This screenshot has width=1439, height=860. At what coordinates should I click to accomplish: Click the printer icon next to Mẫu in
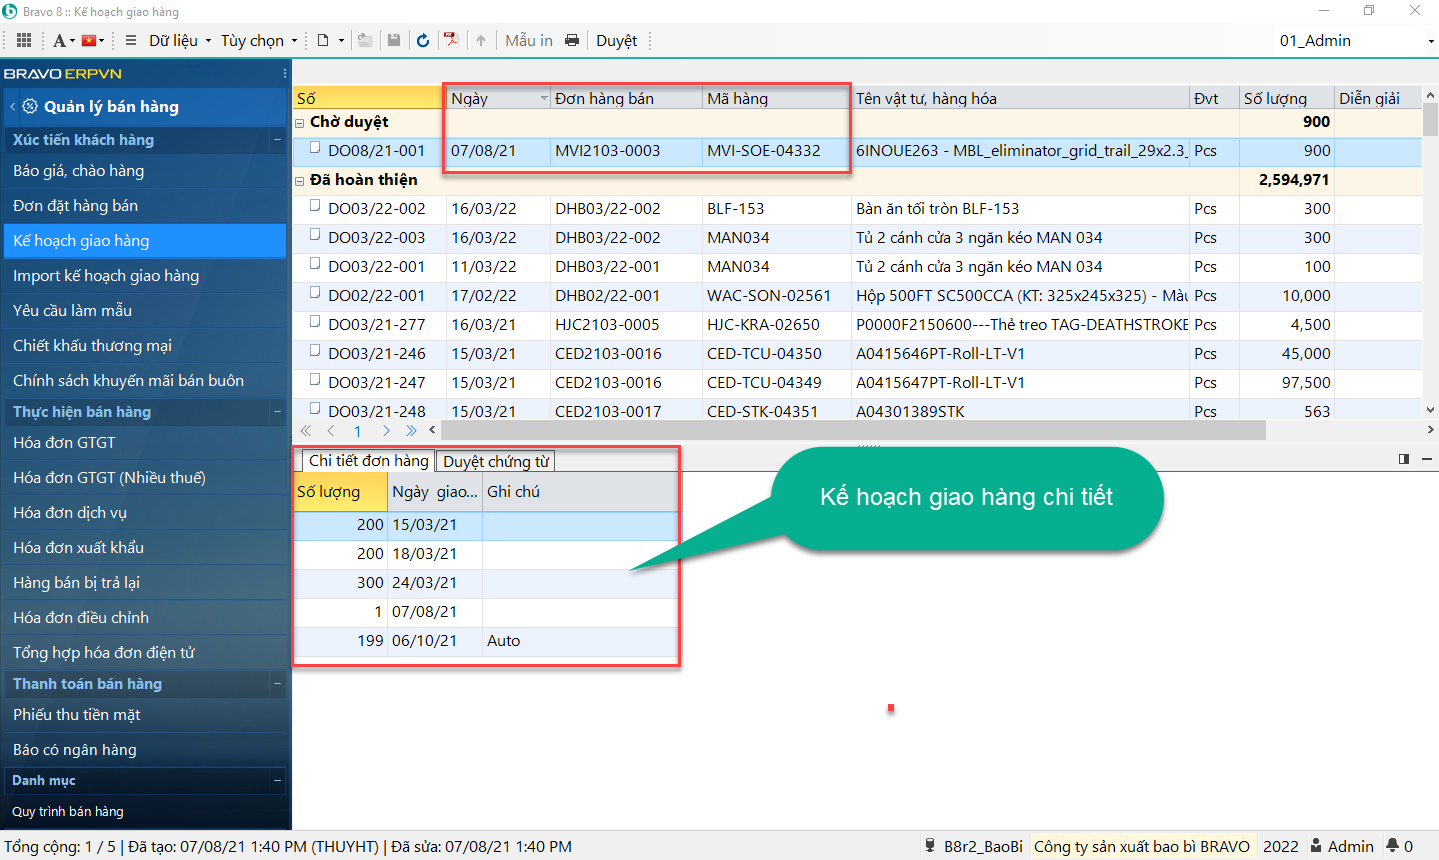572,40
